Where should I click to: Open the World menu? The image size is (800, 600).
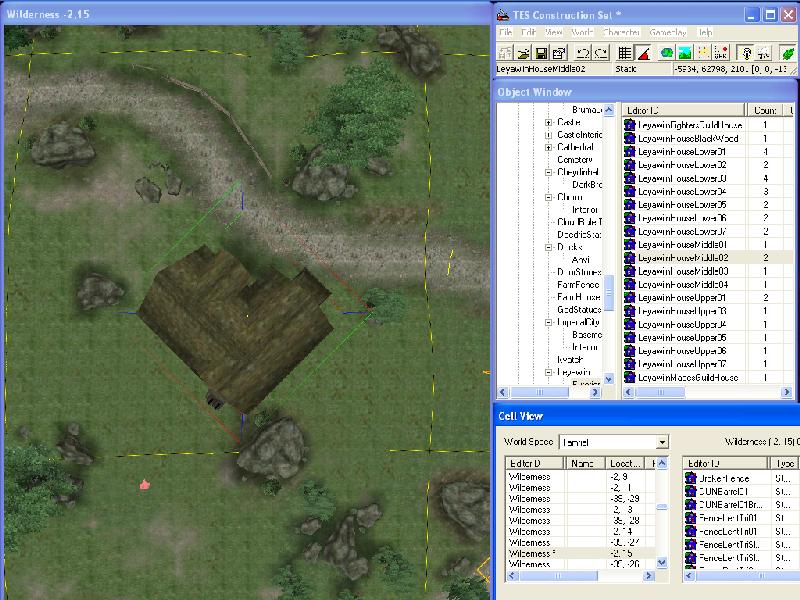[582, 32]
